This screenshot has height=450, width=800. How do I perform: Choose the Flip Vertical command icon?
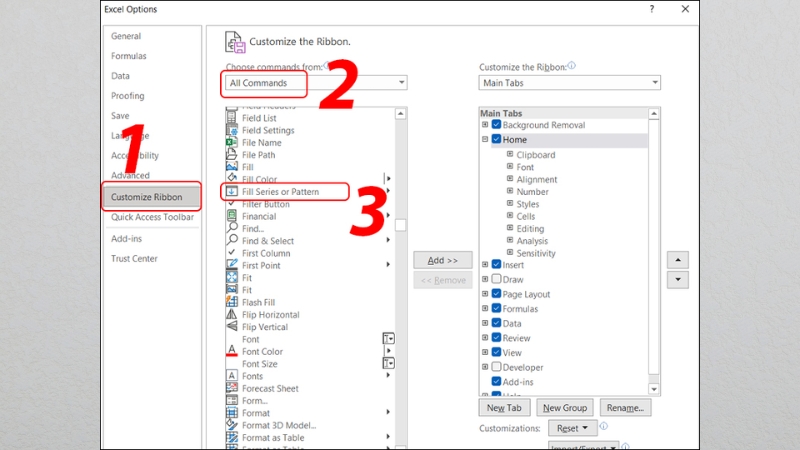click(x=232, y=327)
